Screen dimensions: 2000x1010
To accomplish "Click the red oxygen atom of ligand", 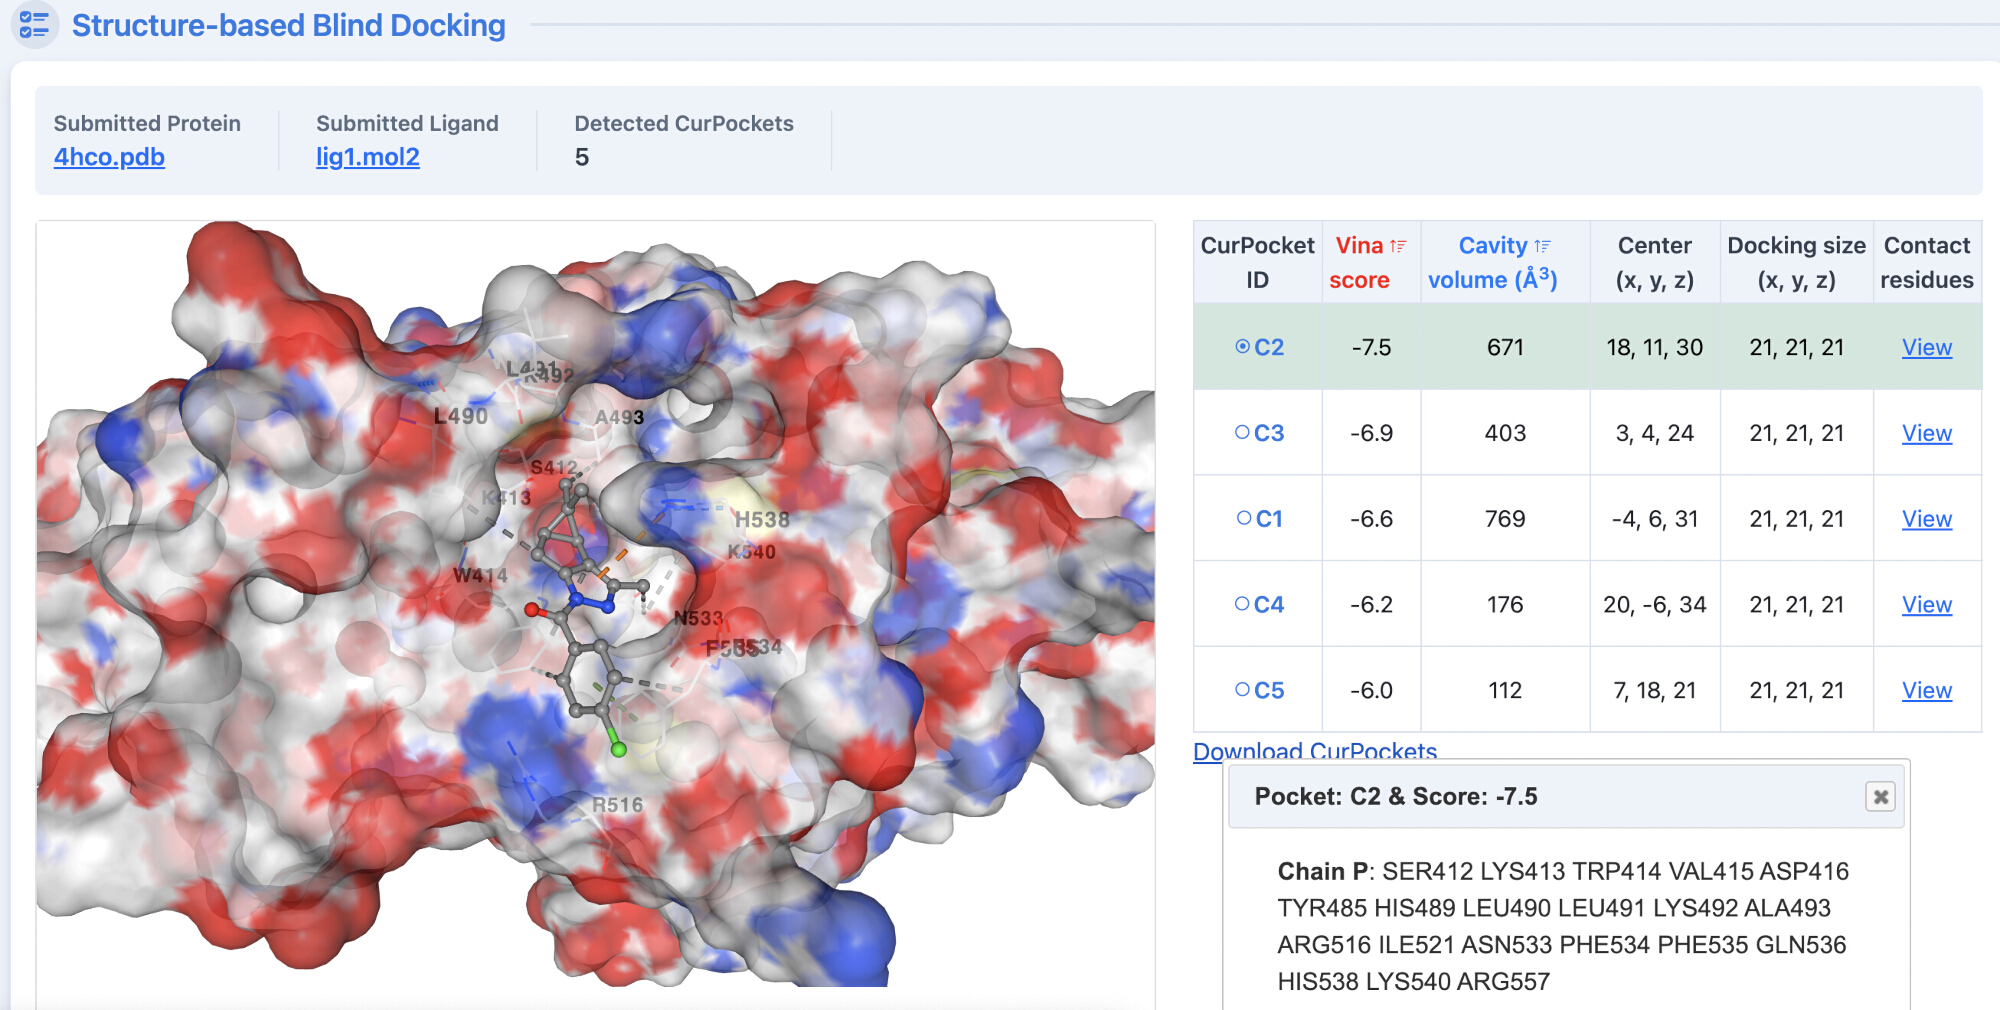I will pyautogui.click(x=532, y=610).
